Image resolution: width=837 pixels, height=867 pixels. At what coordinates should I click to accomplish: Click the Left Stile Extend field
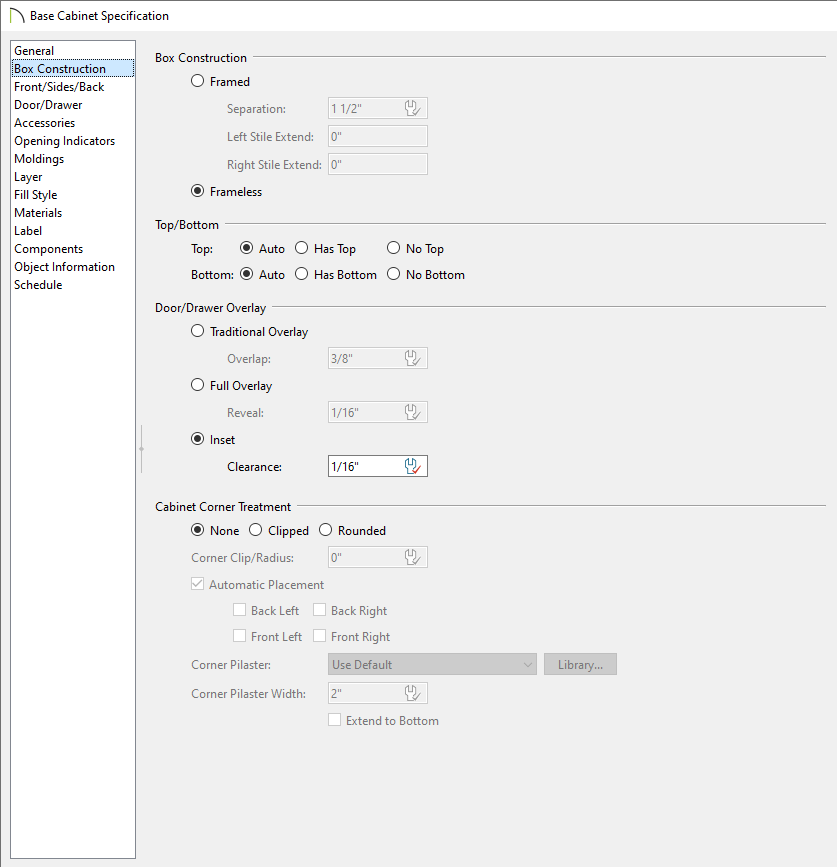click(x=378, y=137)
